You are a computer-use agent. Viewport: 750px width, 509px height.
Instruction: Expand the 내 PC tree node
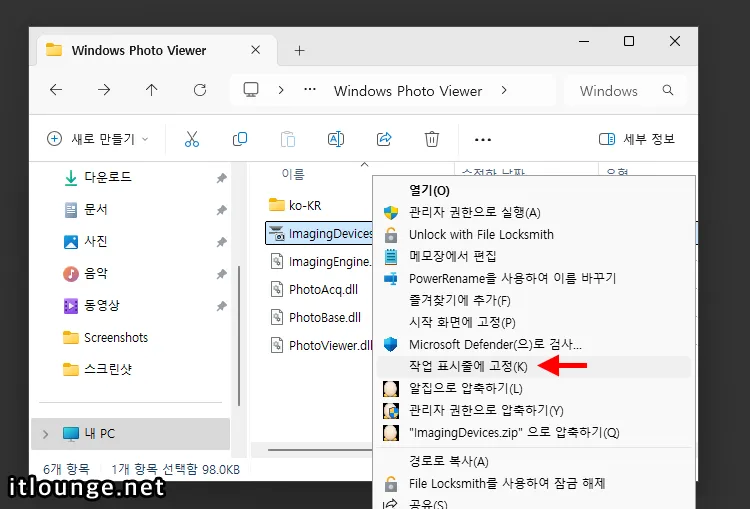45,434
